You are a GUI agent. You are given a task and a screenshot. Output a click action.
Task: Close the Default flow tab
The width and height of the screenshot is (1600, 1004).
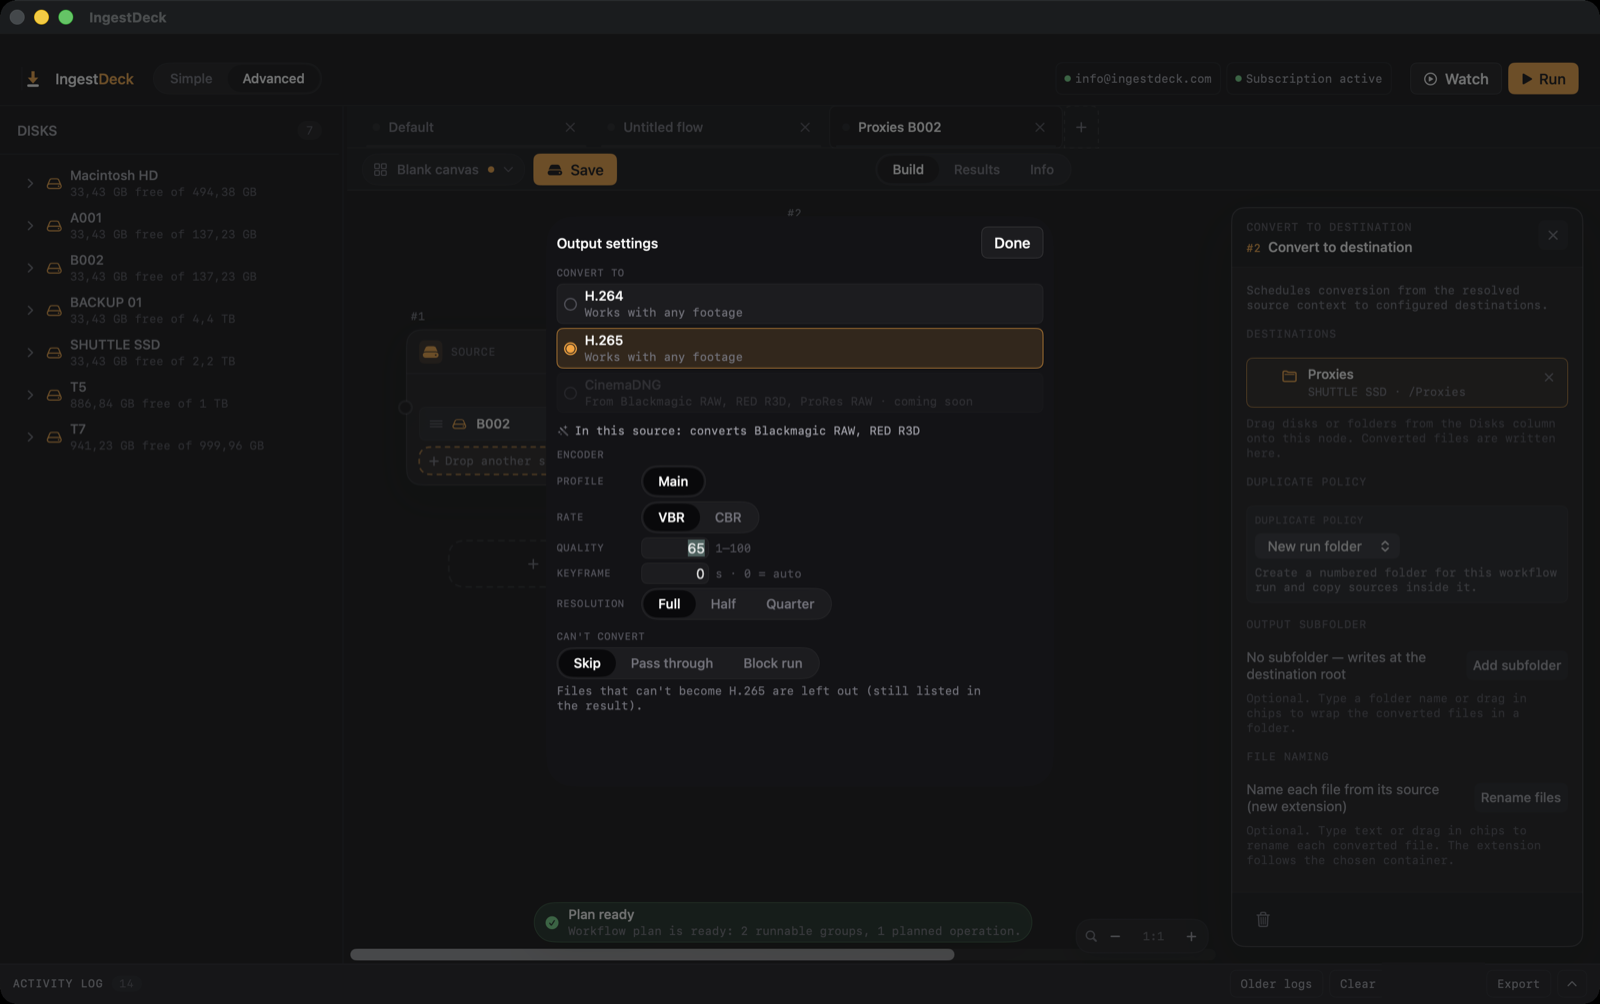tap(570, 127)
